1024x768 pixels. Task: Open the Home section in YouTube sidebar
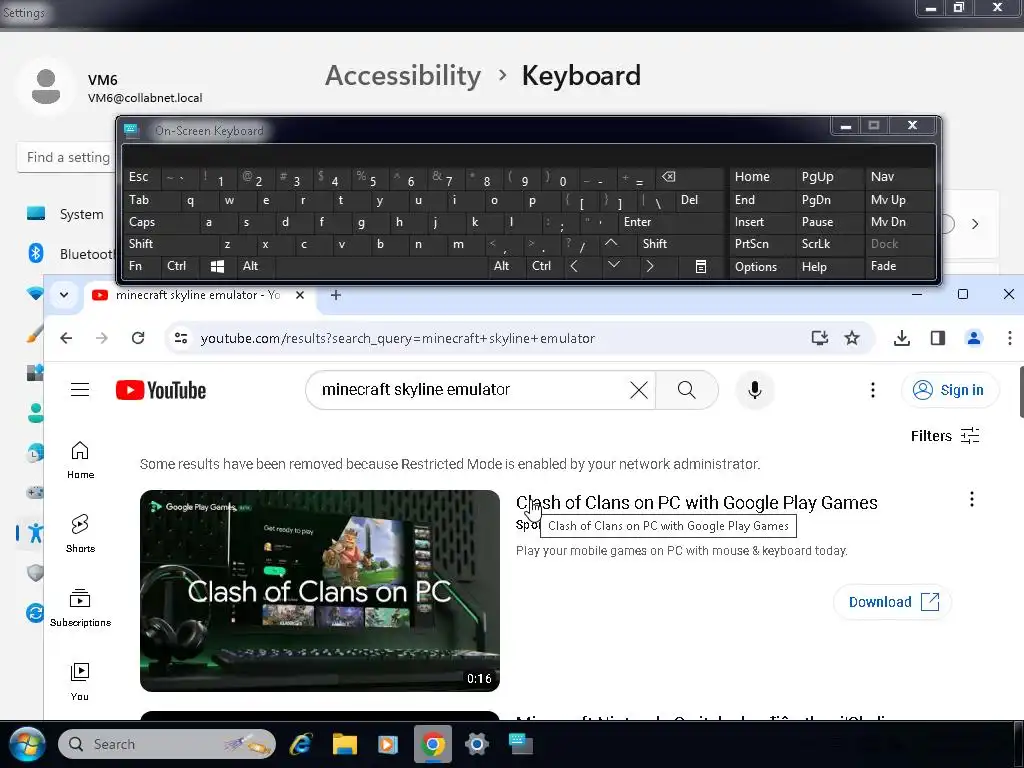80,460
